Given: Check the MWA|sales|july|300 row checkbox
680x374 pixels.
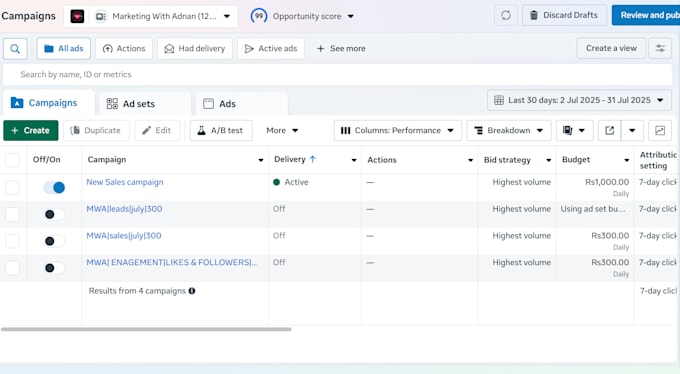Looking at the screenshot, I should click(x=12, y=241).
